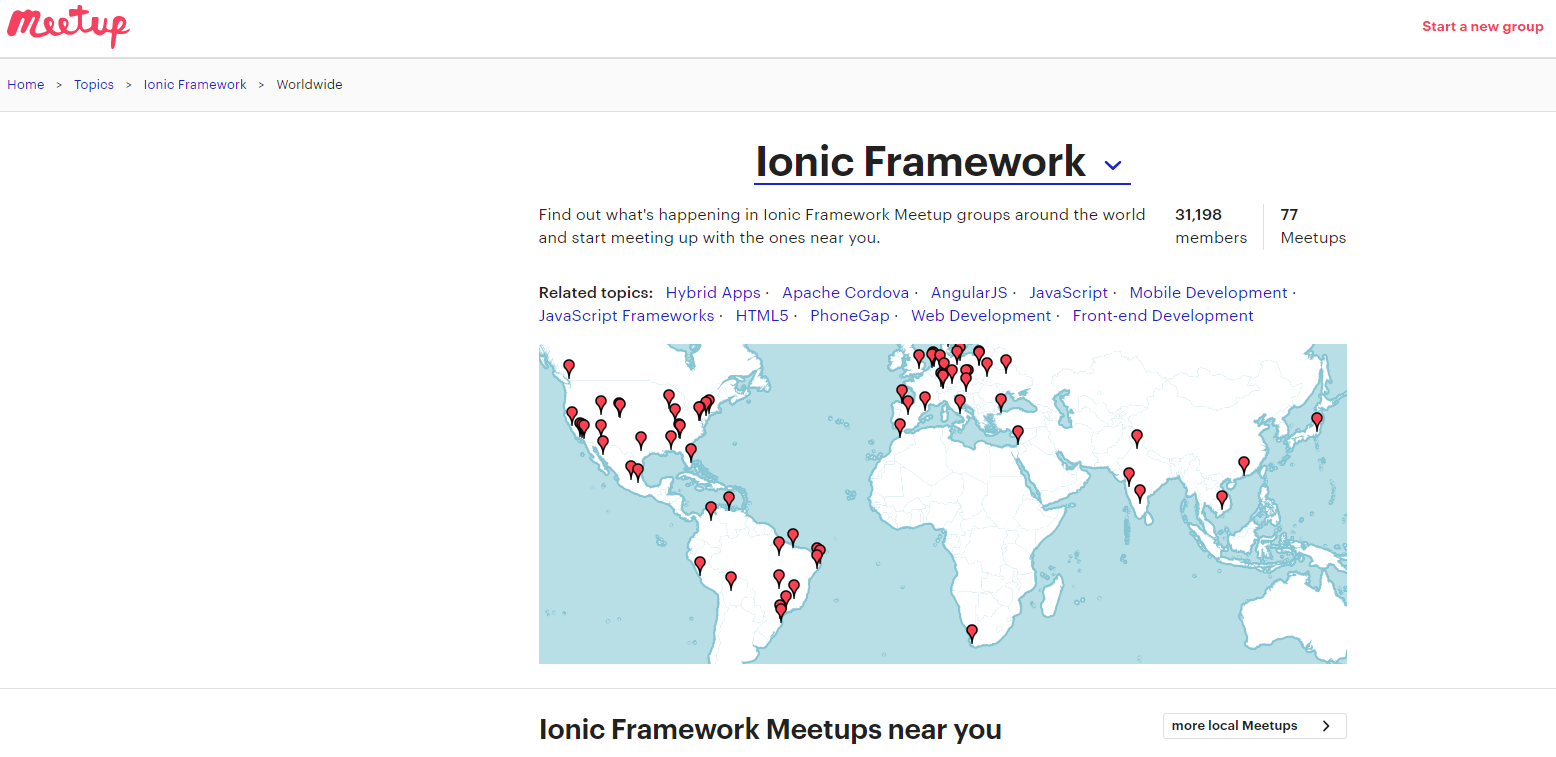Click Start a new group
The height and width of the screenshot is (757, 1556).
point(1482,27)
